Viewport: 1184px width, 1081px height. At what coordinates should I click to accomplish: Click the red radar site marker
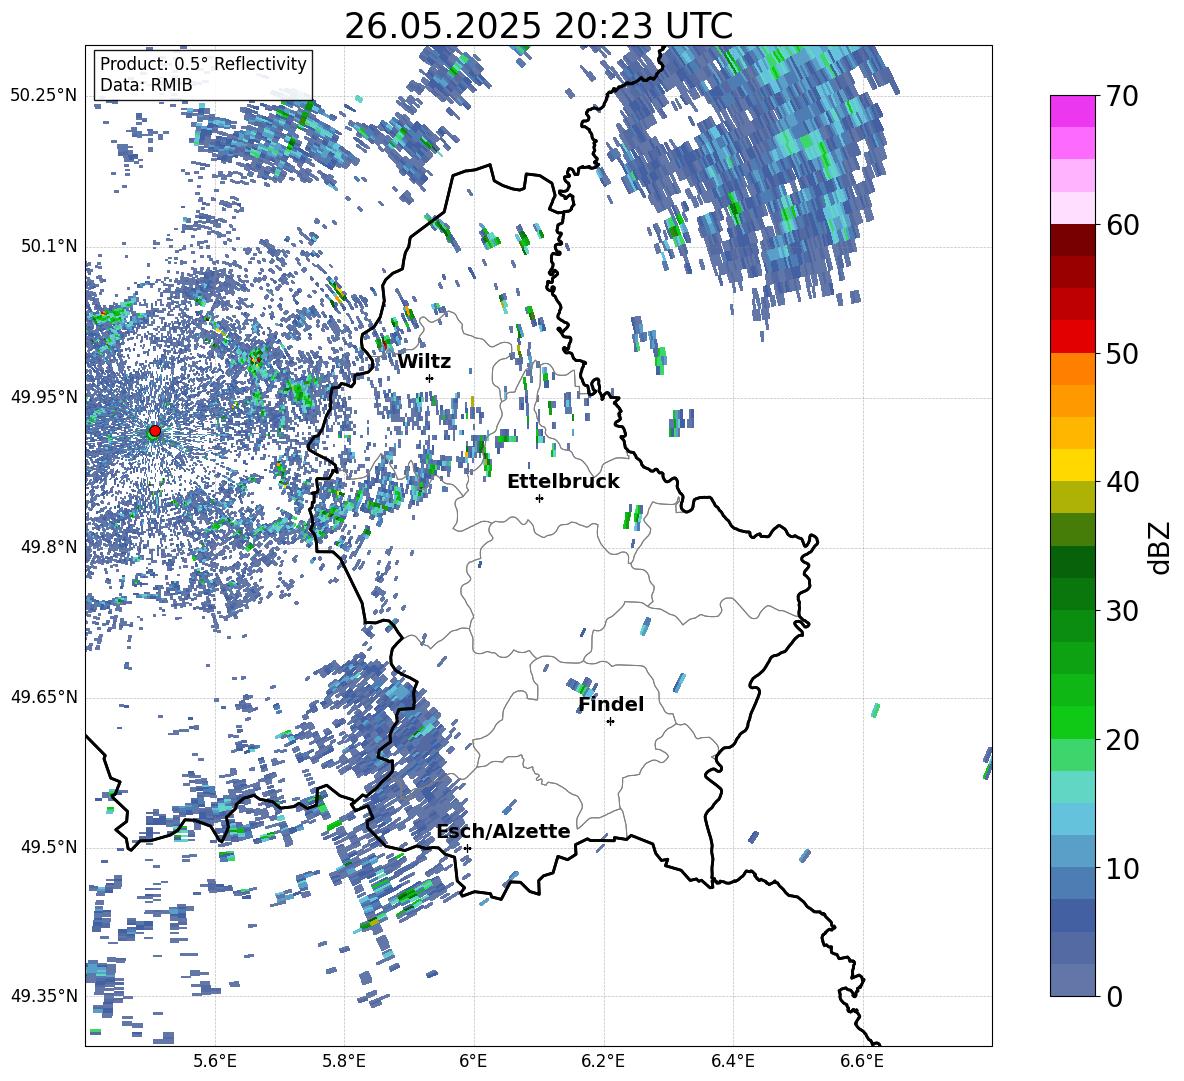coord(155,431)
